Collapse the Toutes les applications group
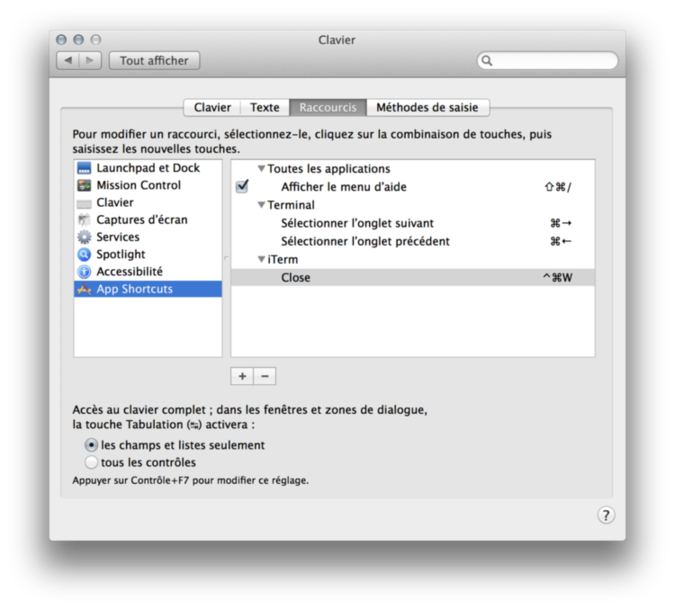 tap(262, 169)
